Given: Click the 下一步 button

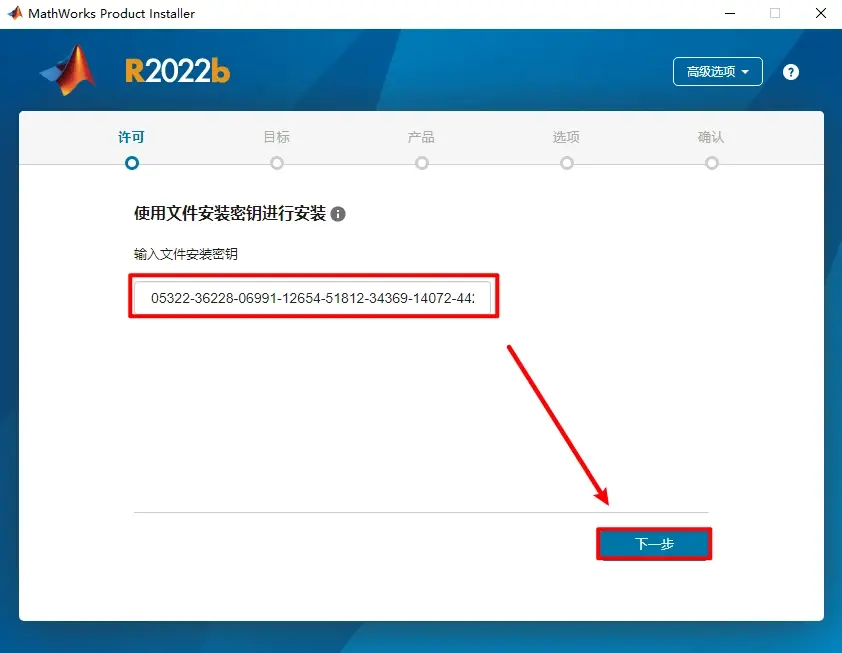Looking at the screenshot, I should point(654,544).
